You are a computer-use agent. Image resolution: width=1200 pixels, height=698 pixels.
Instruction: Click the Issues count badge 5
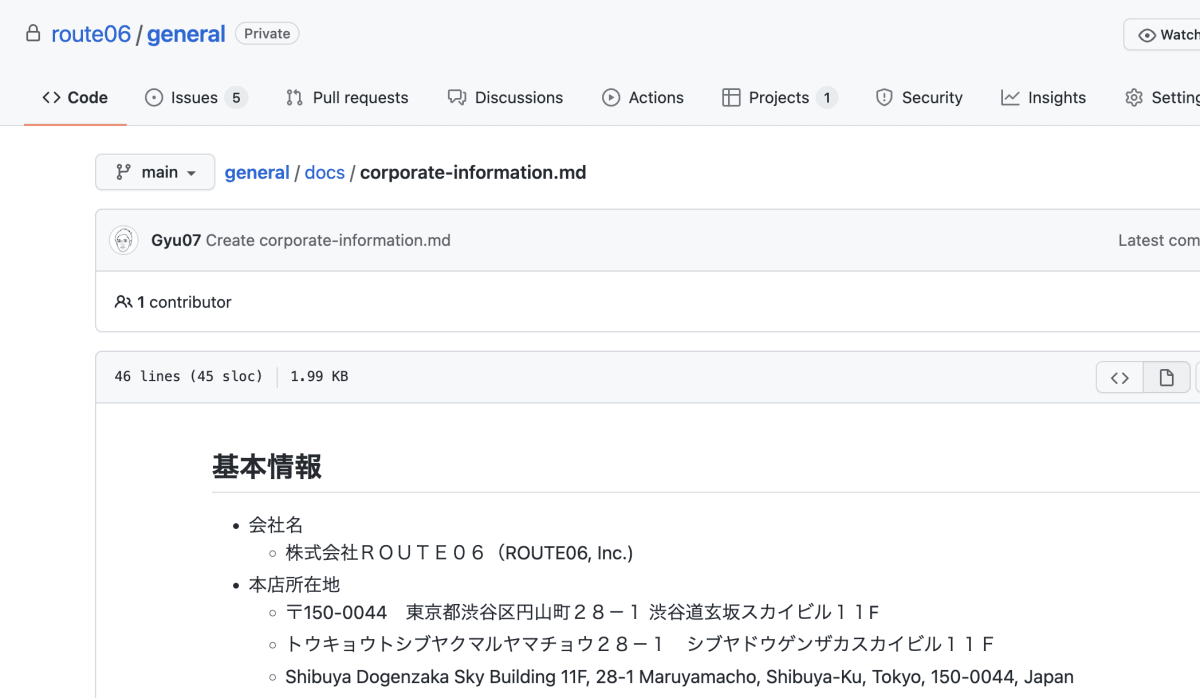(x=236, y=97)
